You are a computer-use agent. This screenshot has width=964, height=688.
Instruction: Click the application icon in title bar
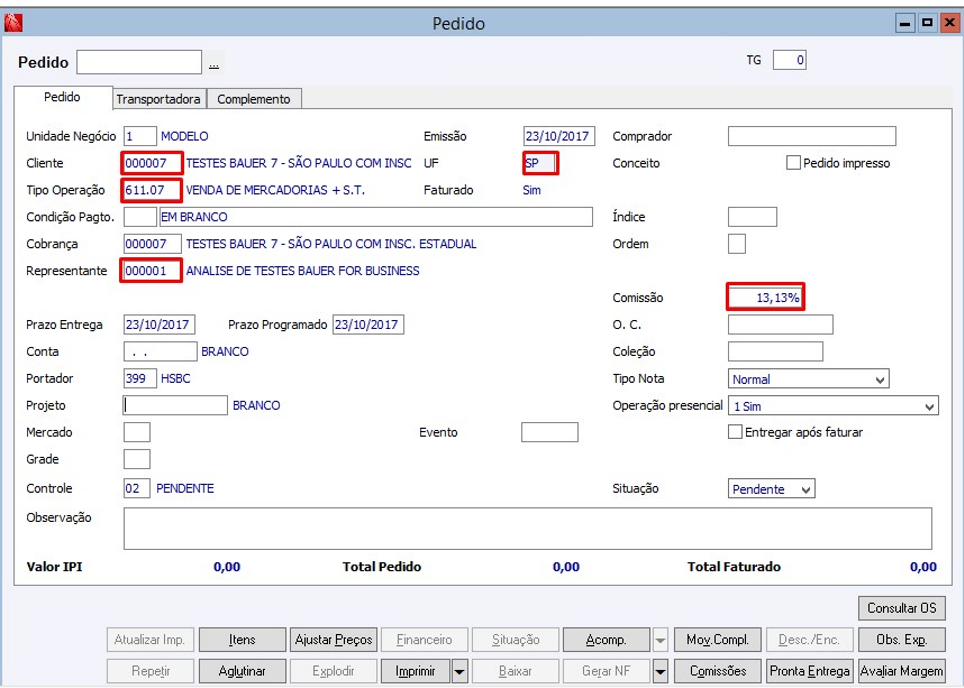point(13,23)
